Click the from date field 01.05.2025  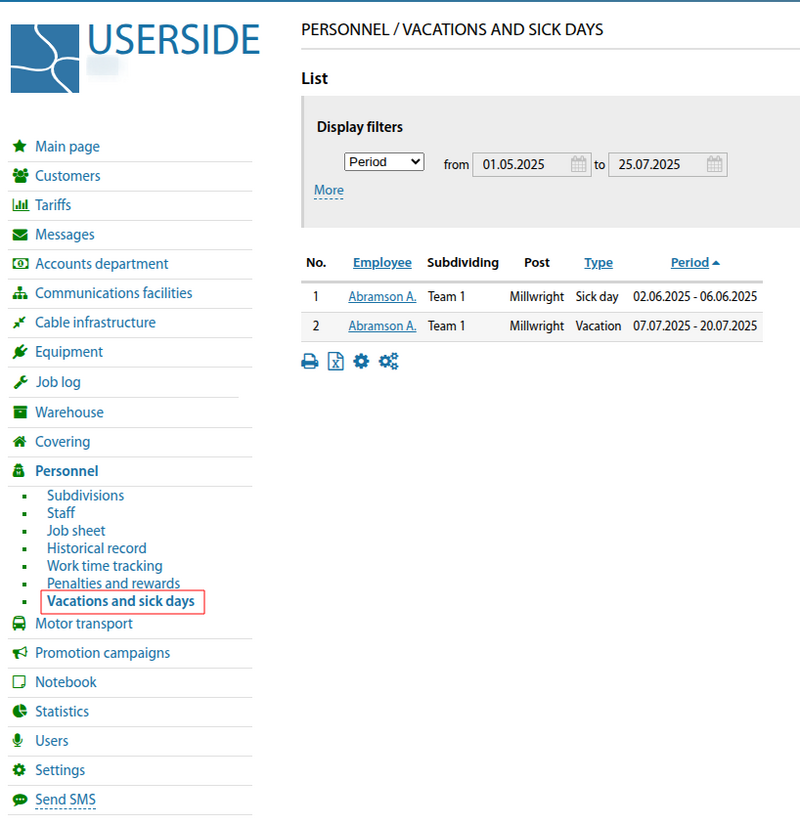pyautogui.click(x=518, y=165)
